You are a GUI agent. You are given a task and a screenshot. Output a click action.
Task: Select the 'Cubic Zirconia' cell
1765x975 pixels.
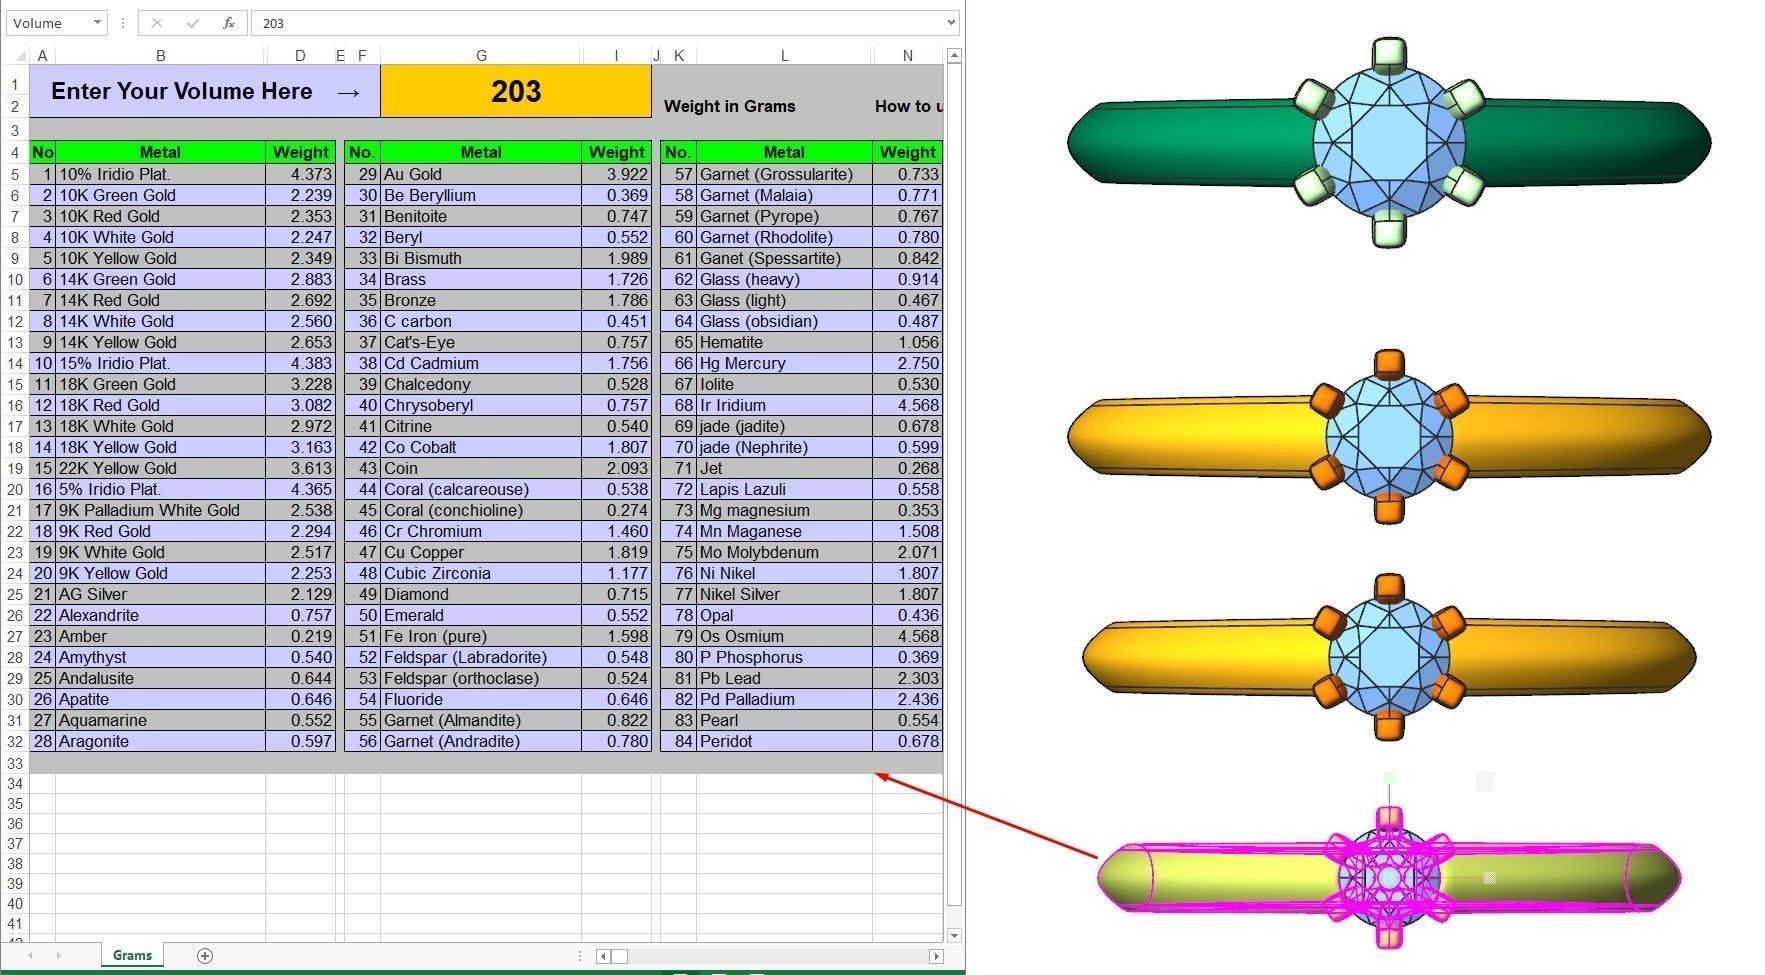[481, 573]
